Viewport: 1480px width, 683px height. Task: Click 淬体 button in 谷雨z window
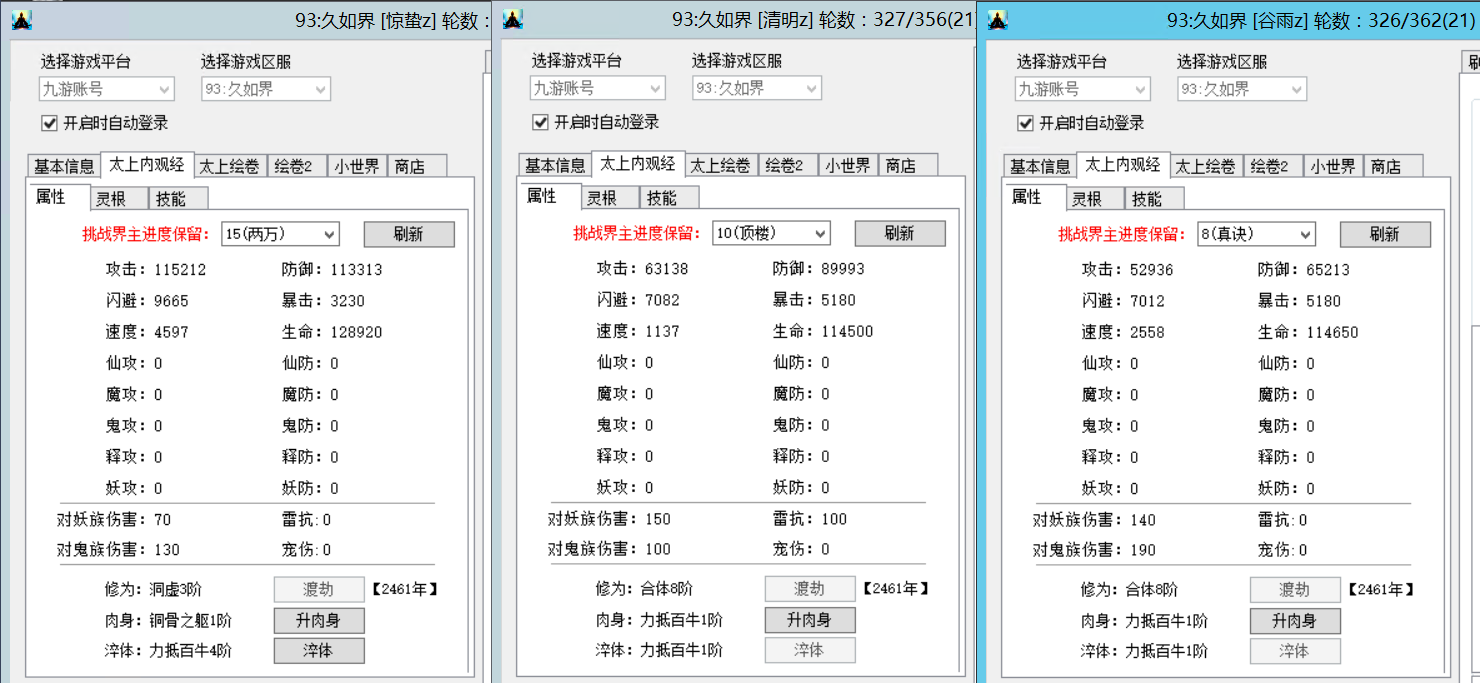point(1294,650)
